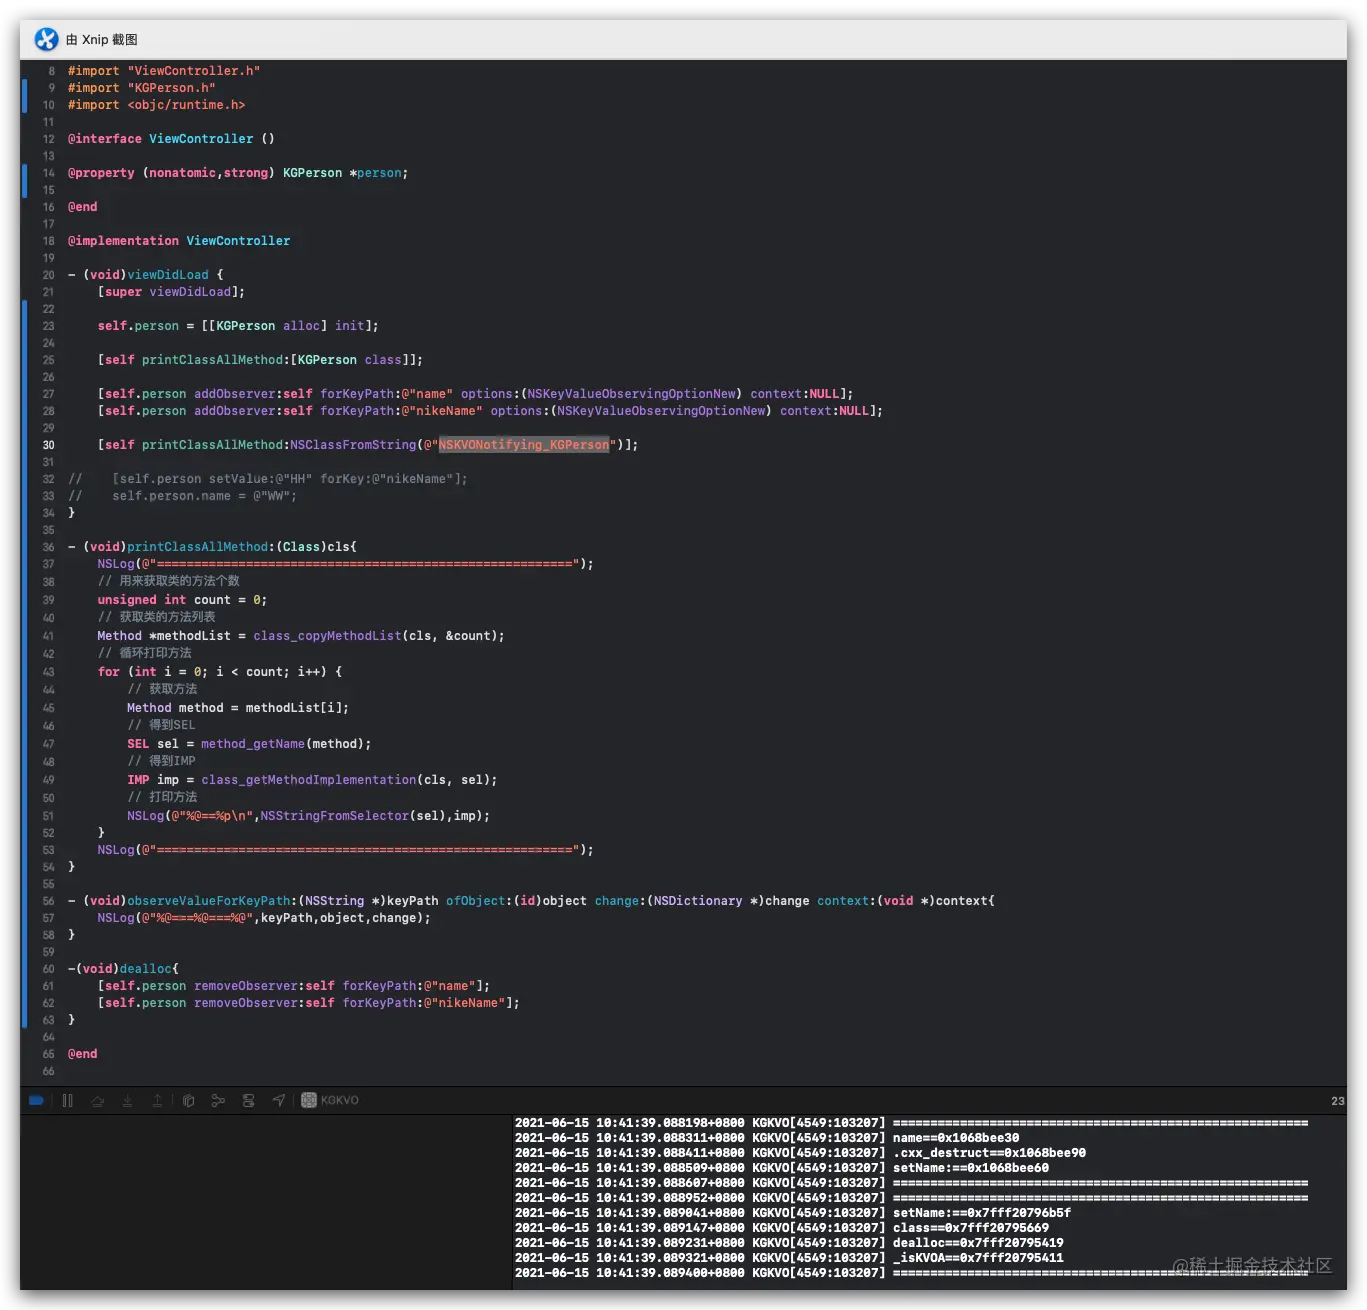Click line number 56 in gutter
This screenshot has width=1367, height=1310.
click(x=49, y=901)
